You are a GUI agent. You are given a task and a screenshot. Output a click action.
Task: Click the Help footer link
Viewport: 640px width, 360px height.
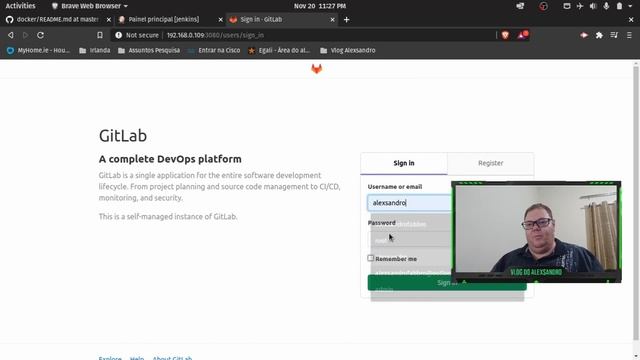coord(137,358)
